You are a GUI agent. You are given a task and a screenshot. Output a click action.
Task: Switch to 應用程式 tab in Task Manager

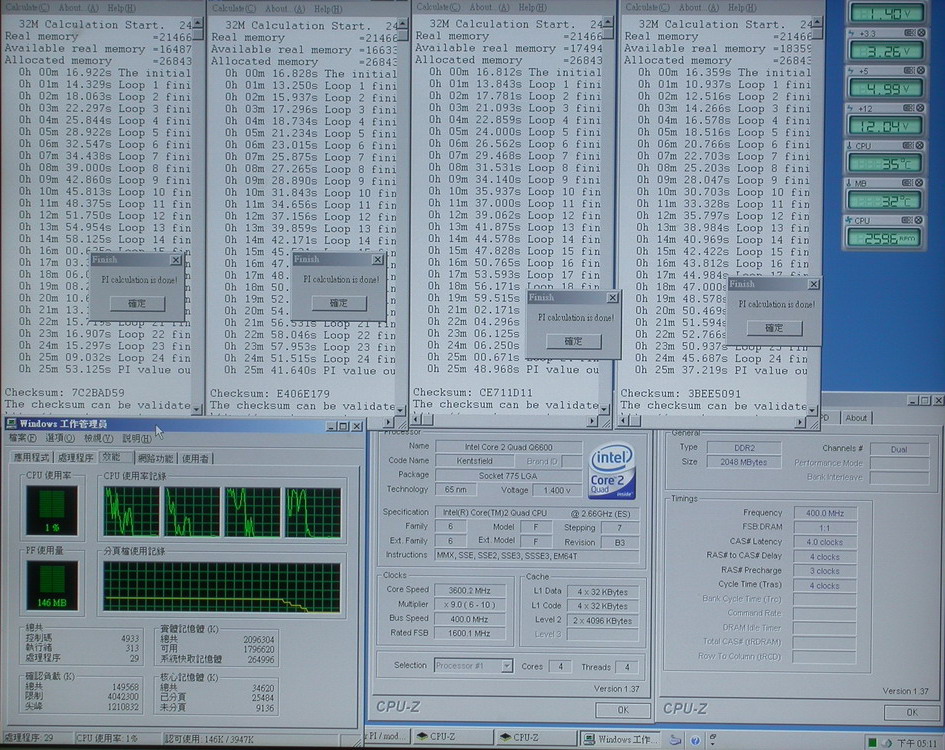pyautogui.click(x=33, y=458)
